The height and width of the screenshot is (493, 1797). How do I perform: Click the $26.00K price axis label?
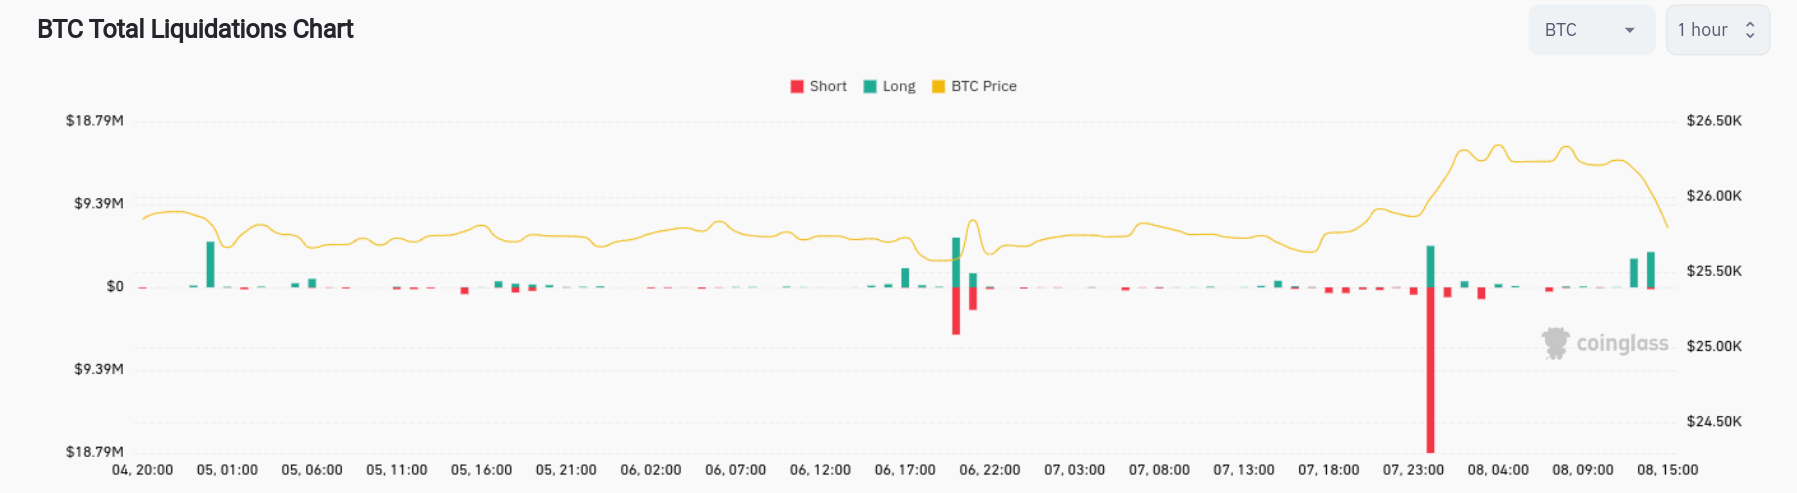[1714, 196]
